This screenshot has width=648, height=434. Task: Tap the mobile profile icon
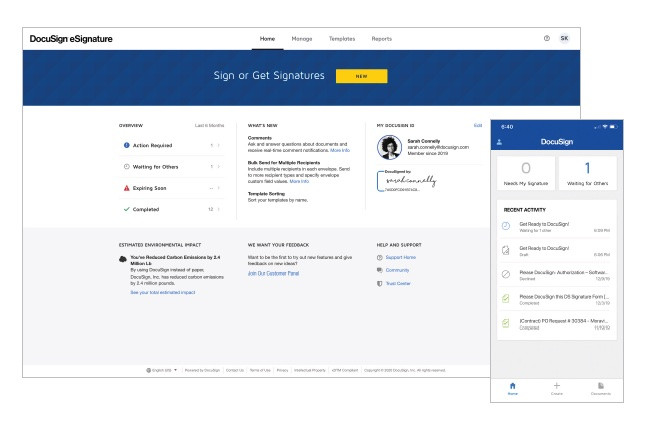[500, 143]
